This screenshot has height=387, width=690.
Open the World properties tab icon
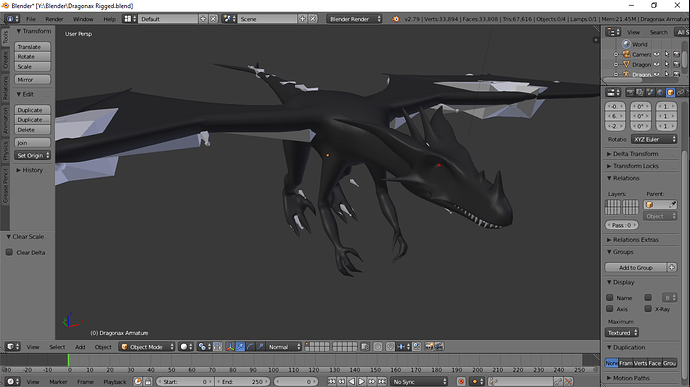click(x=661, y=92)
